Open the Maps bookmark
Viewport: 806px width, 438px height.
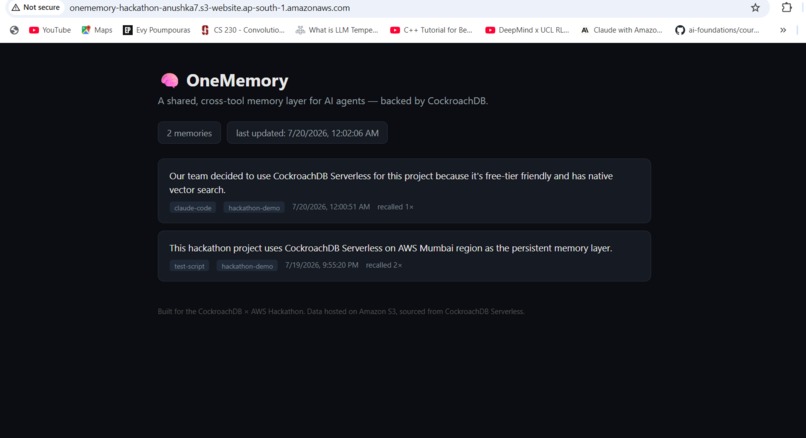[97, 30]
